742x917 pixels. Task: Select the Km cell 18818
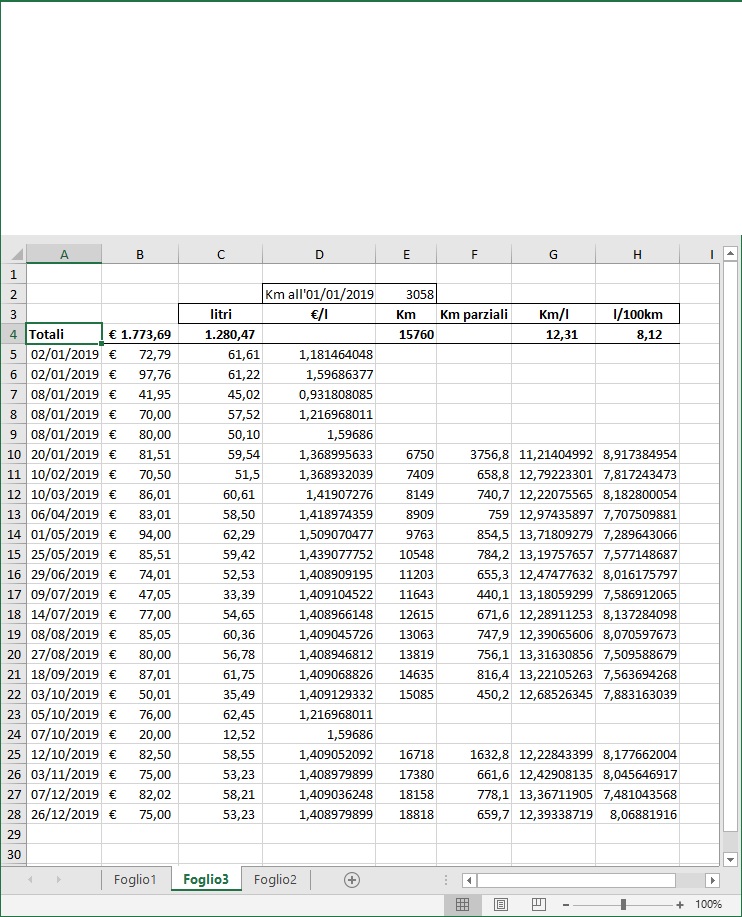[x=406, y=814]
